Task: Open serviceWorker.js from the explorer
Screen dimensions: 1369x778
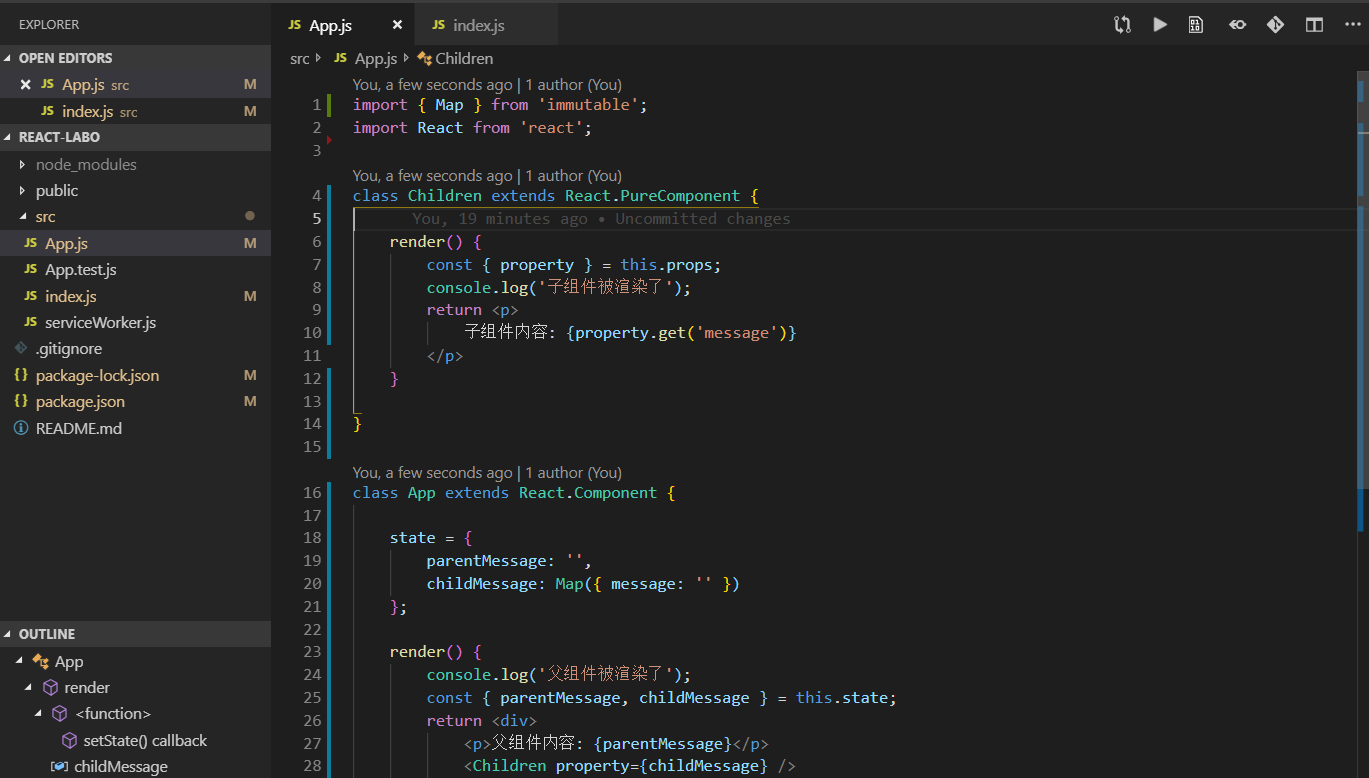Action: click(x=100, y=322)
